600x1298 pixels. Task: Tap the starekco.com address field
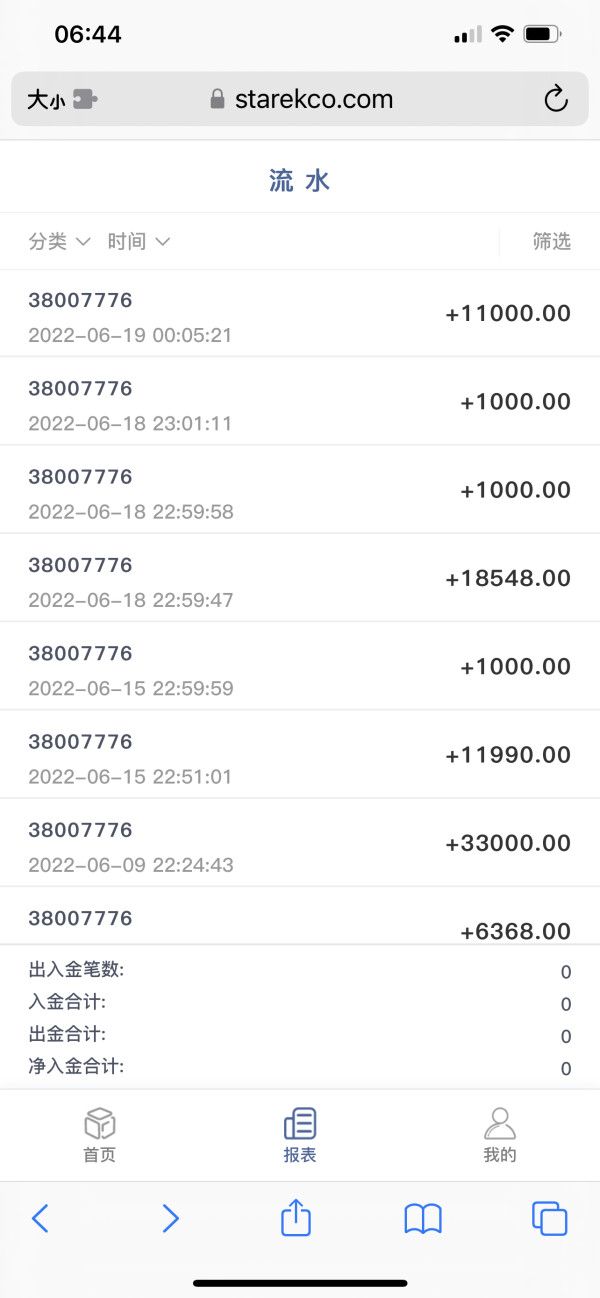pos(300,99)
